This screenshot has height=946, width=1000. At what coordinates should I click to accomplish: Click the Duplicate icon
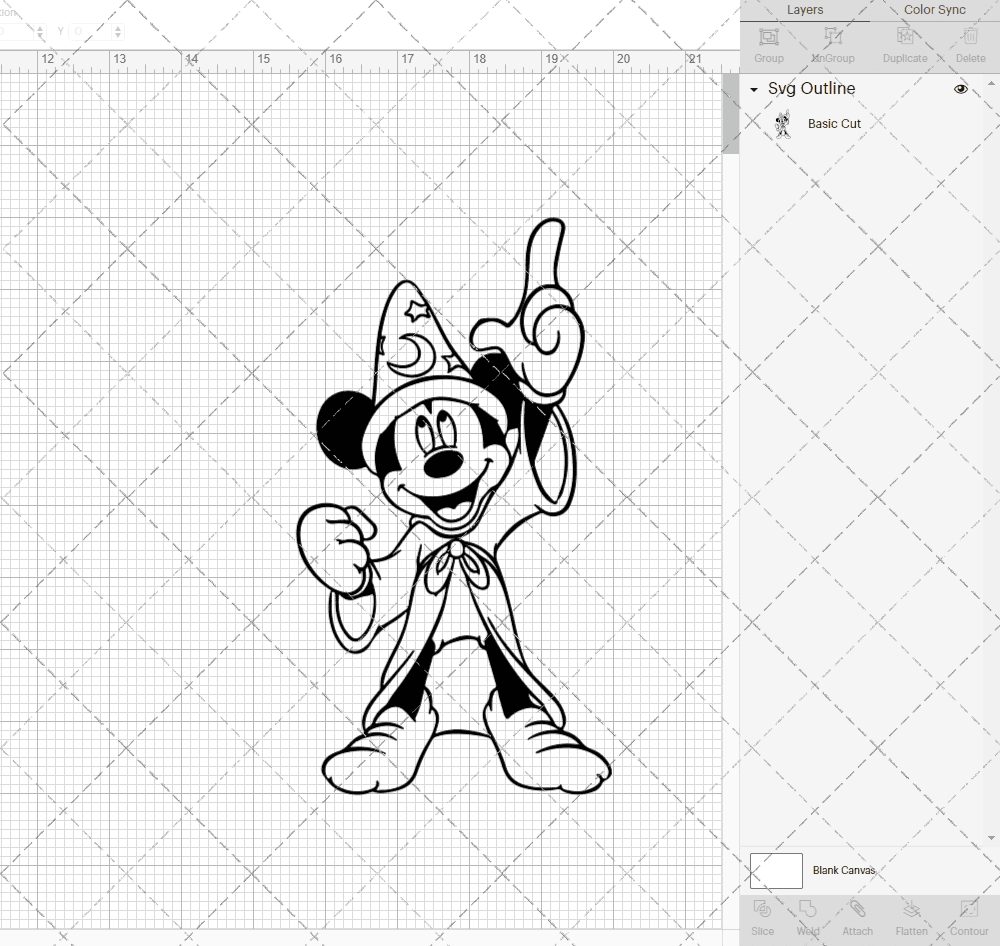(905, 36)
